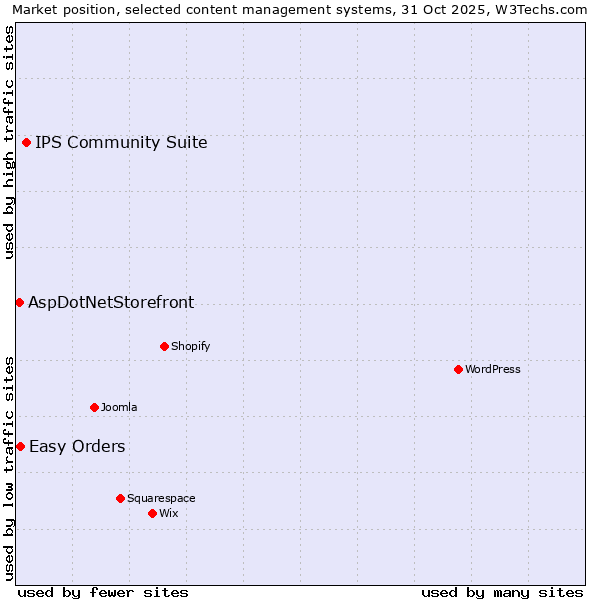Click the 'used by fewer sites' axis label

point(103,592)
